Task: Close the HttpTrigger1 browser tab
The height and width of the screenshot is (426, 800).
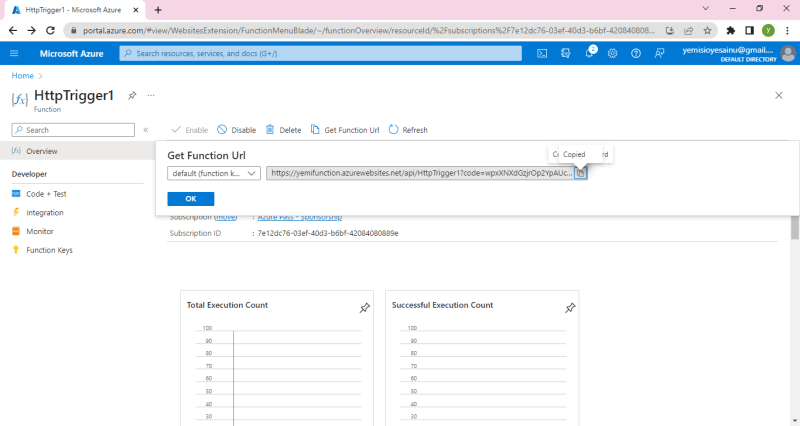Action: 136,10
